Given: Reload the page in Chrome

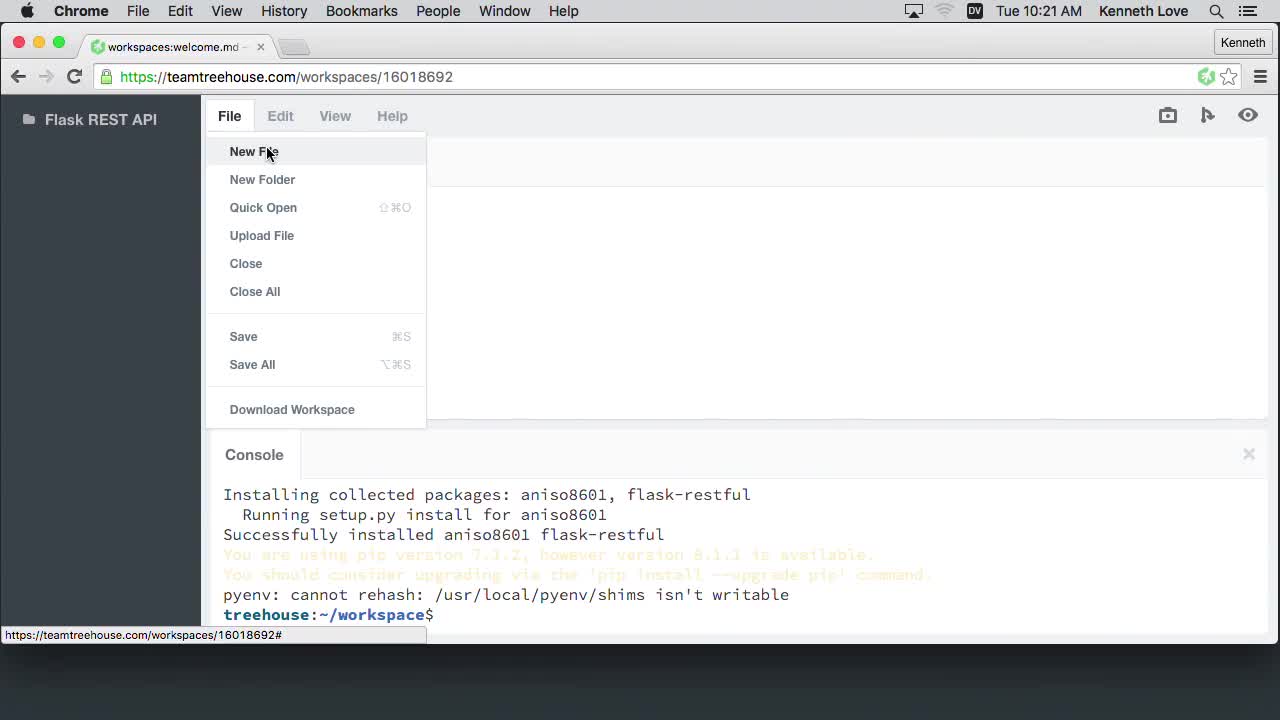Looking at the screenshot, I should click(74, 76).
